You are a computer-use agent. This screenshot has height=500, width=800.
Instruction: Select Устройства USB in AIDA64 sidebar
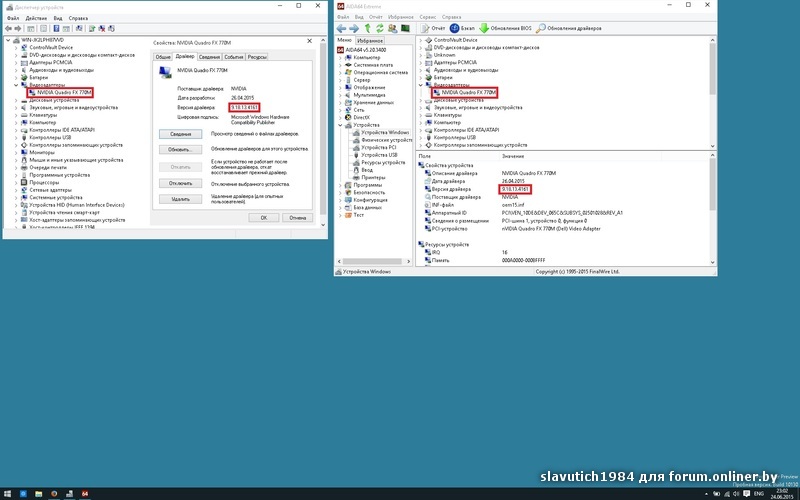tap(379, 155)
